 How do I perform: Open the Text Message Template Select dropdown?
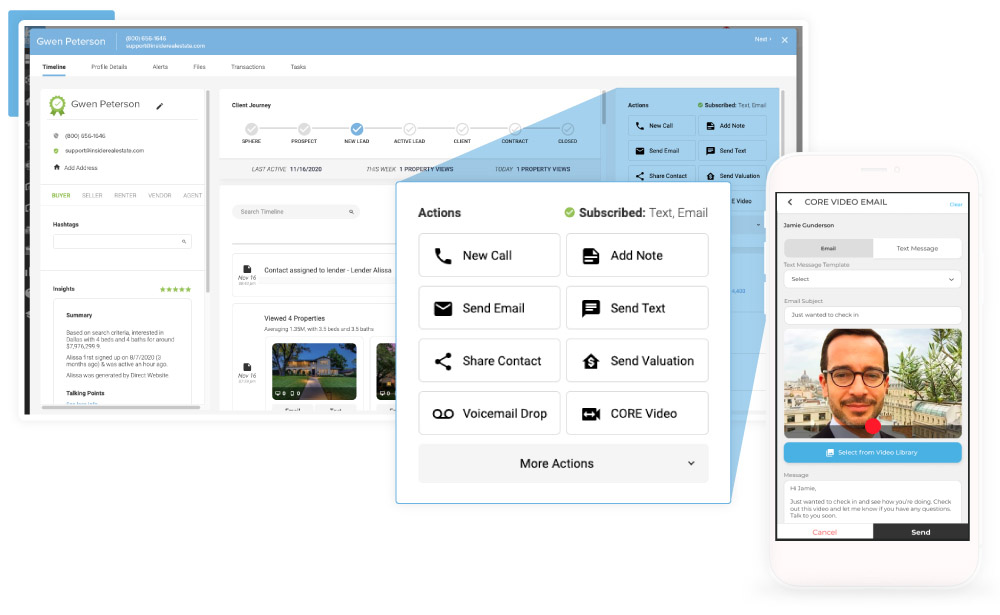coord(872,279)
